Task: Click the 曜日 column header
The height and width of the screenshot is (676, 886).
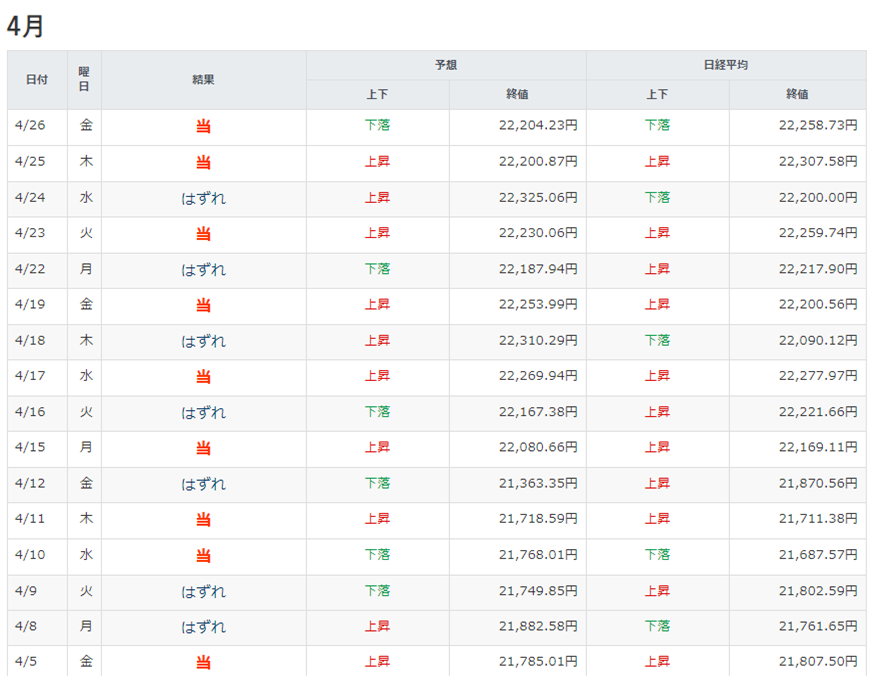Action: click(x=84, y=79)
